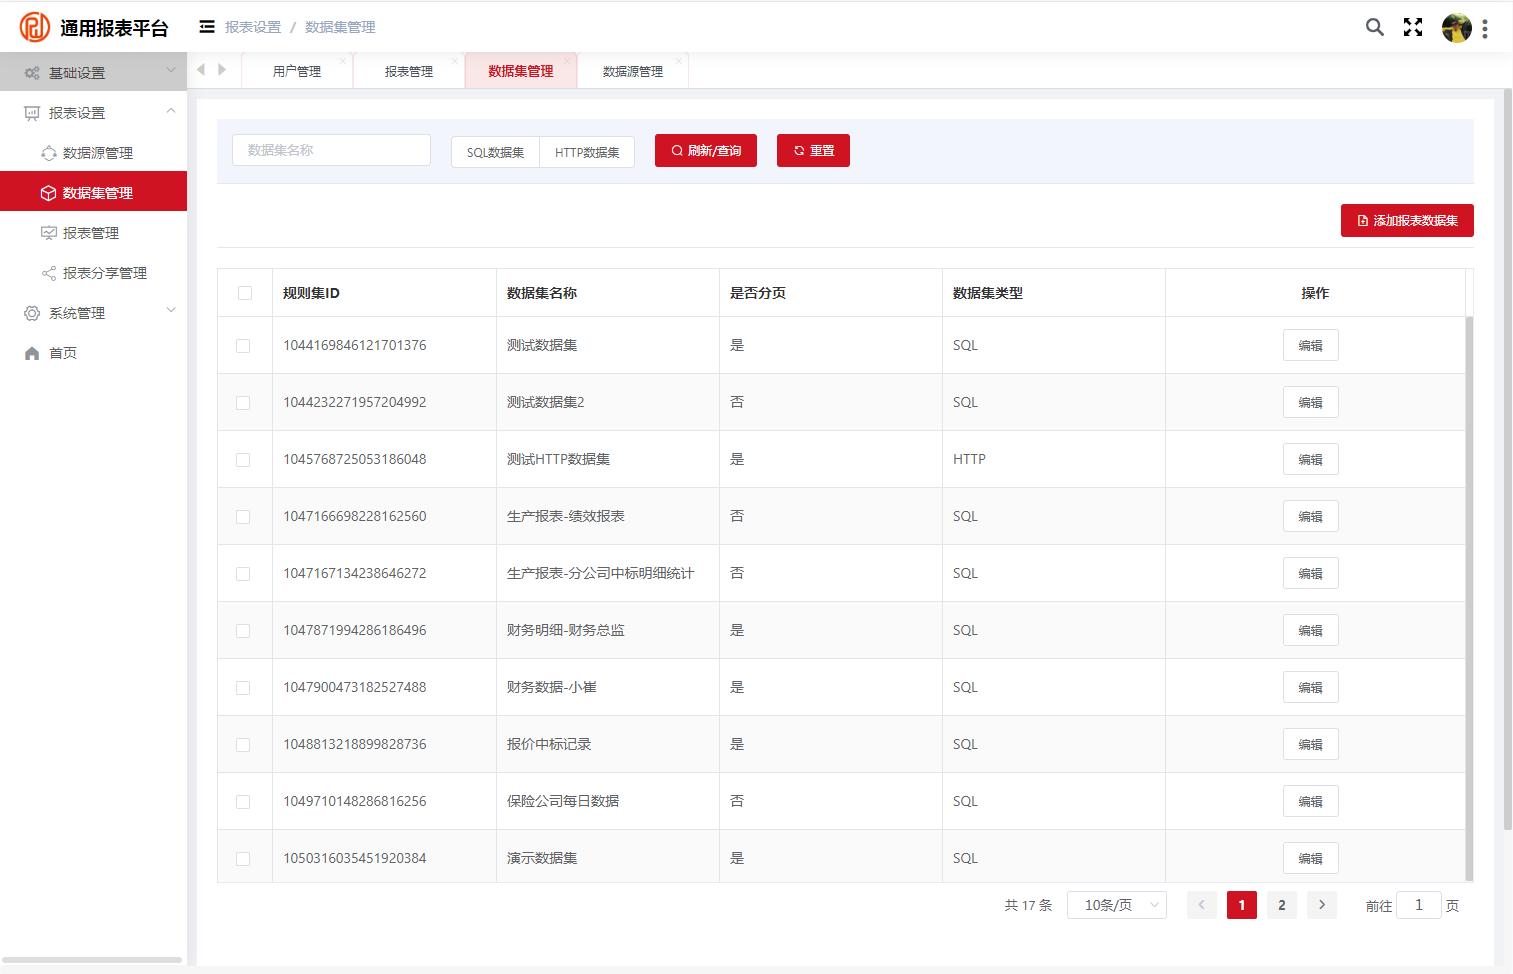Close the 报表管理 tab

tap(455, 61)
